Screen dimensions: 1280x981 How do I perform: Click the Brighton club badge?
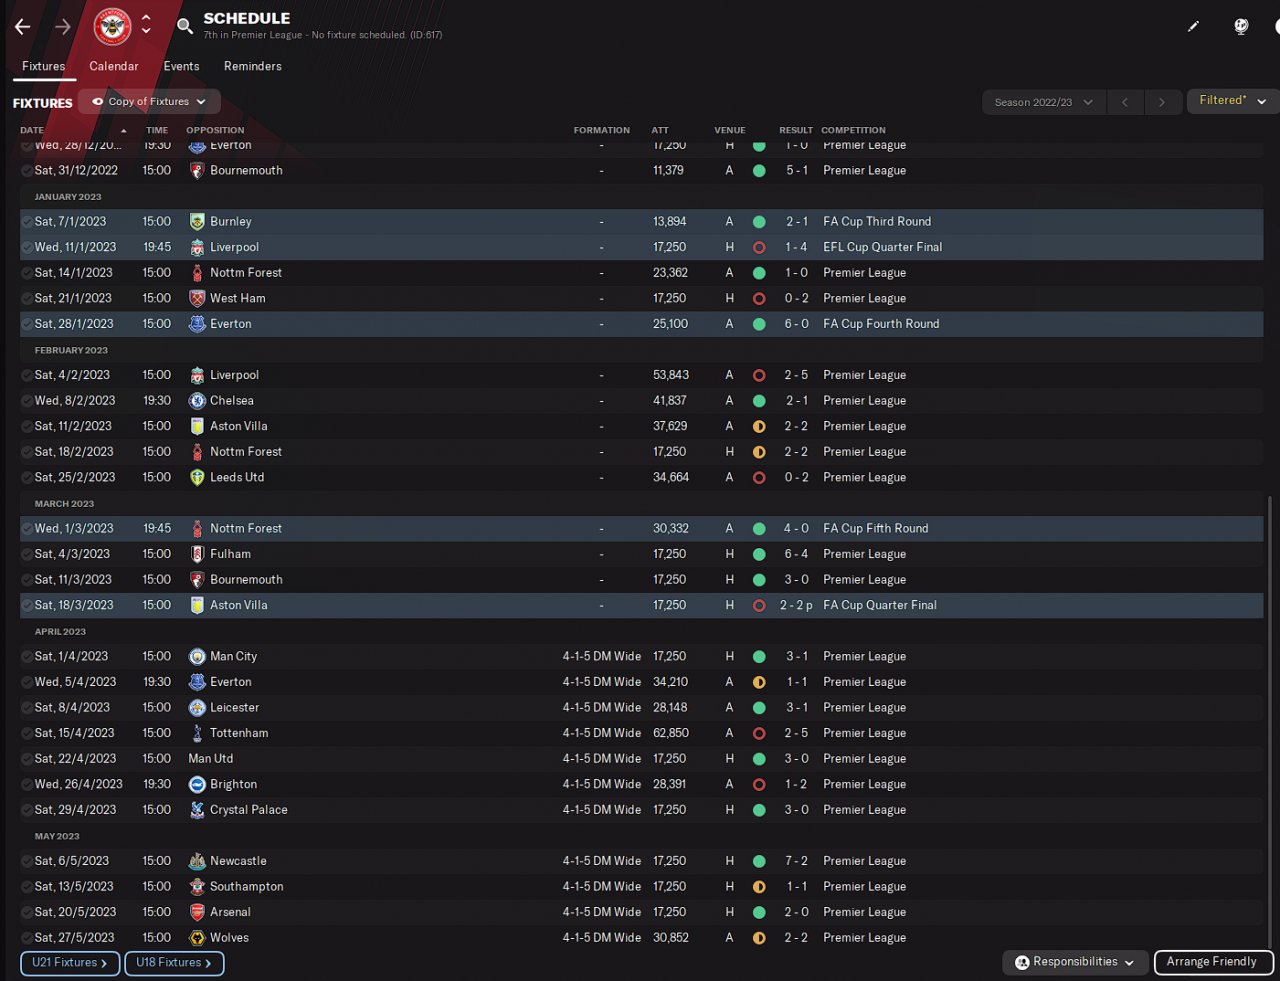pyautogui.click(x=197, y=785)
